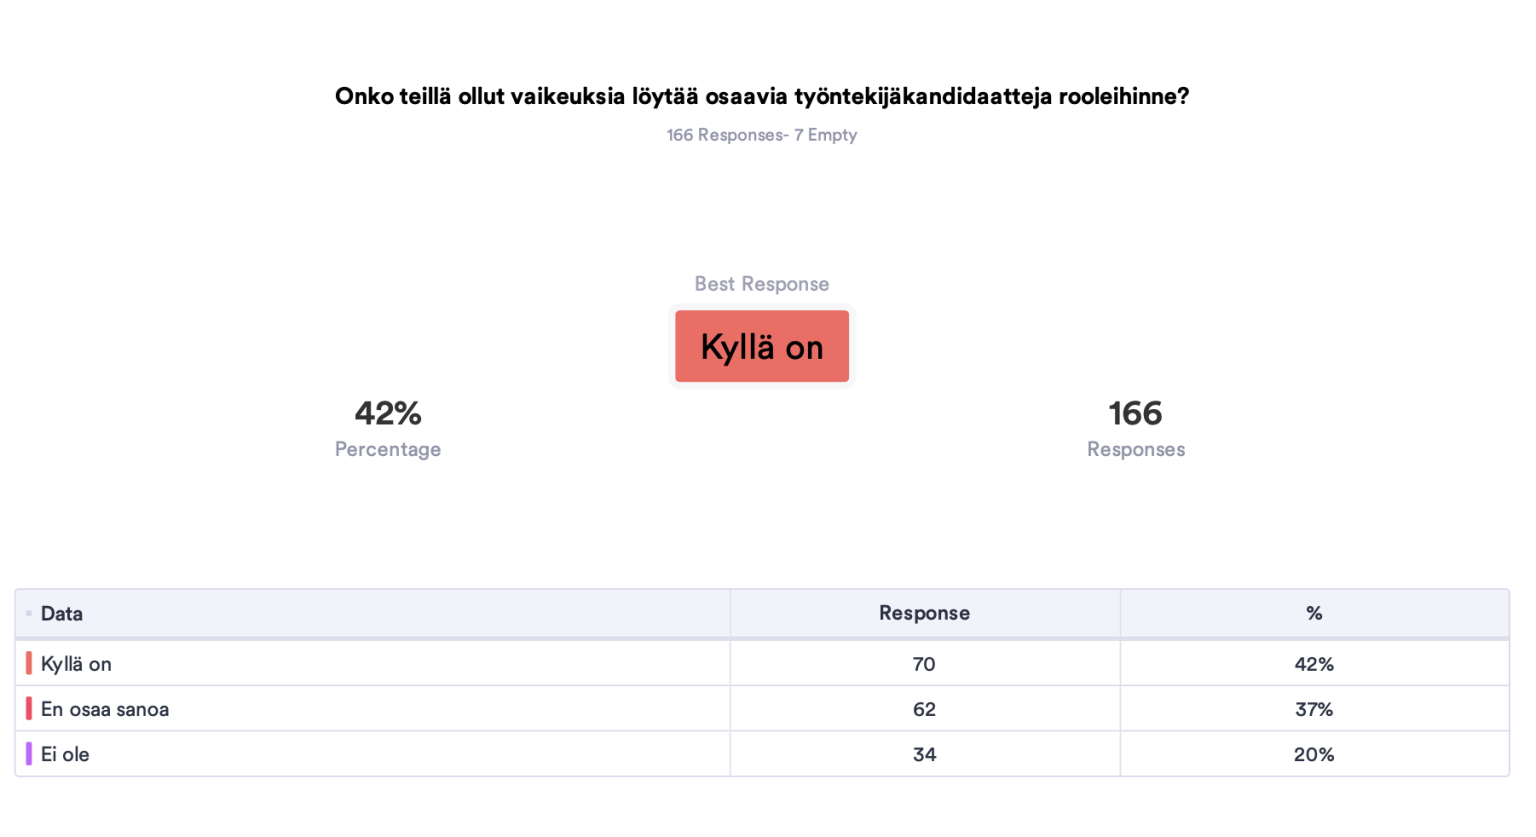Screen dimensions: 1536x837
Task: Click the large '42%' percentage statistic
Action: (x=388, y=413)
